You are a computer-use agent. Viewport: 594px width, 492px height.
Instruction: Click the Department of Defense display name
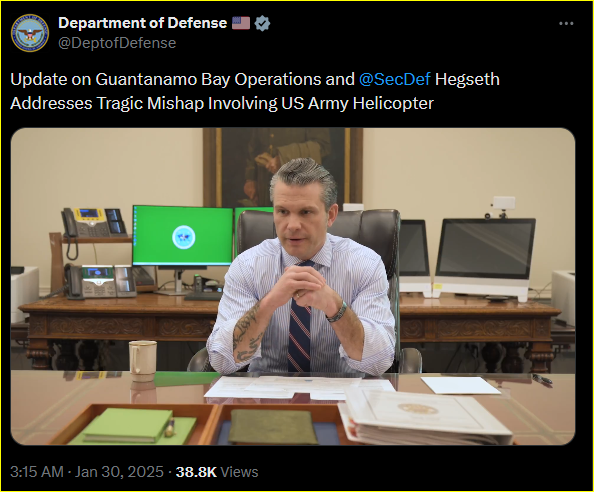coord(142,23)
